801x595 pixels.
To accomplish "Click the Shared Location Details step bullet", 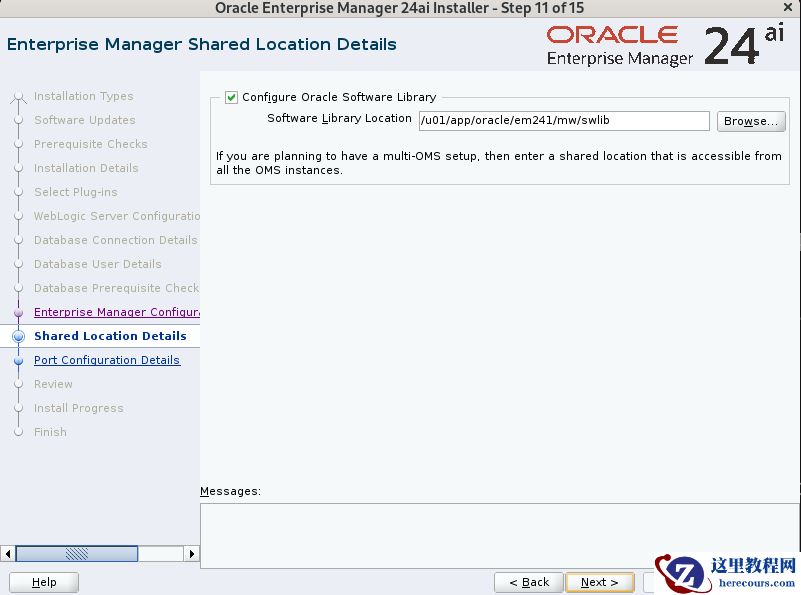I will (x=19, y=336).
